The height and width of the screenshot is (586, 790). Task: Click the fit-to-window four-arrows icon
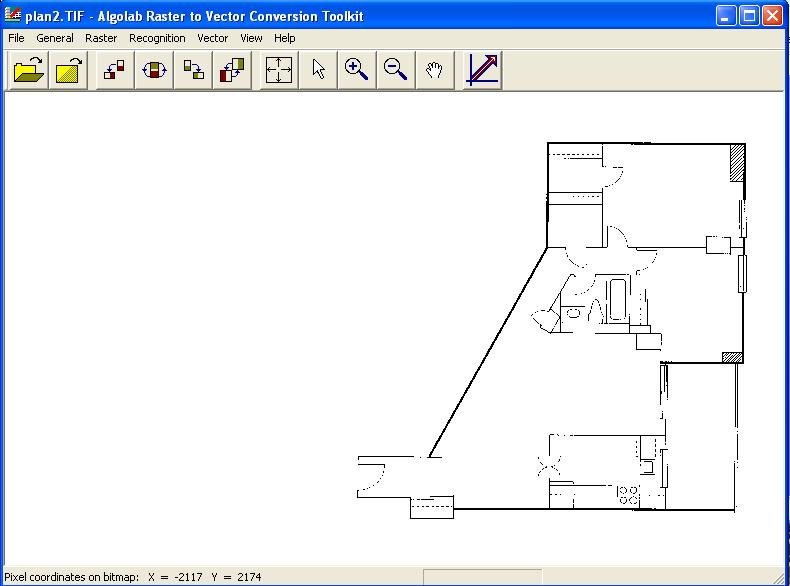(x=279, y=70)
